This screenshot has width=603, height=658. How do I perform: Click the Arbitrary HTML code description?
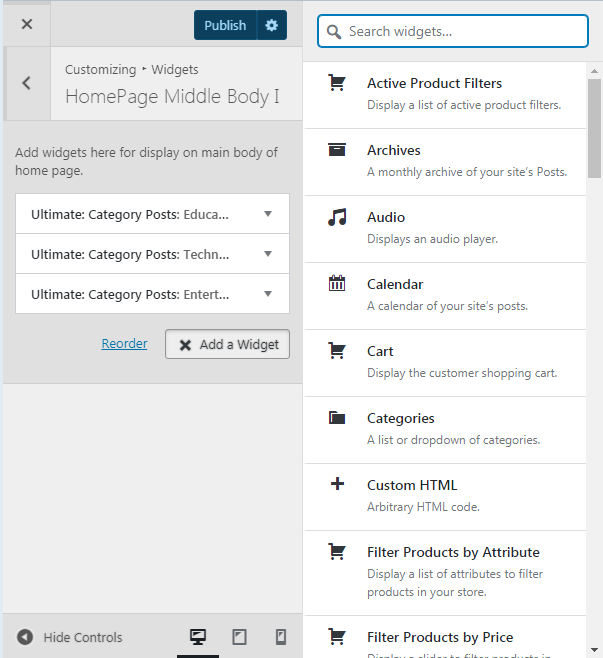(423, 507)
